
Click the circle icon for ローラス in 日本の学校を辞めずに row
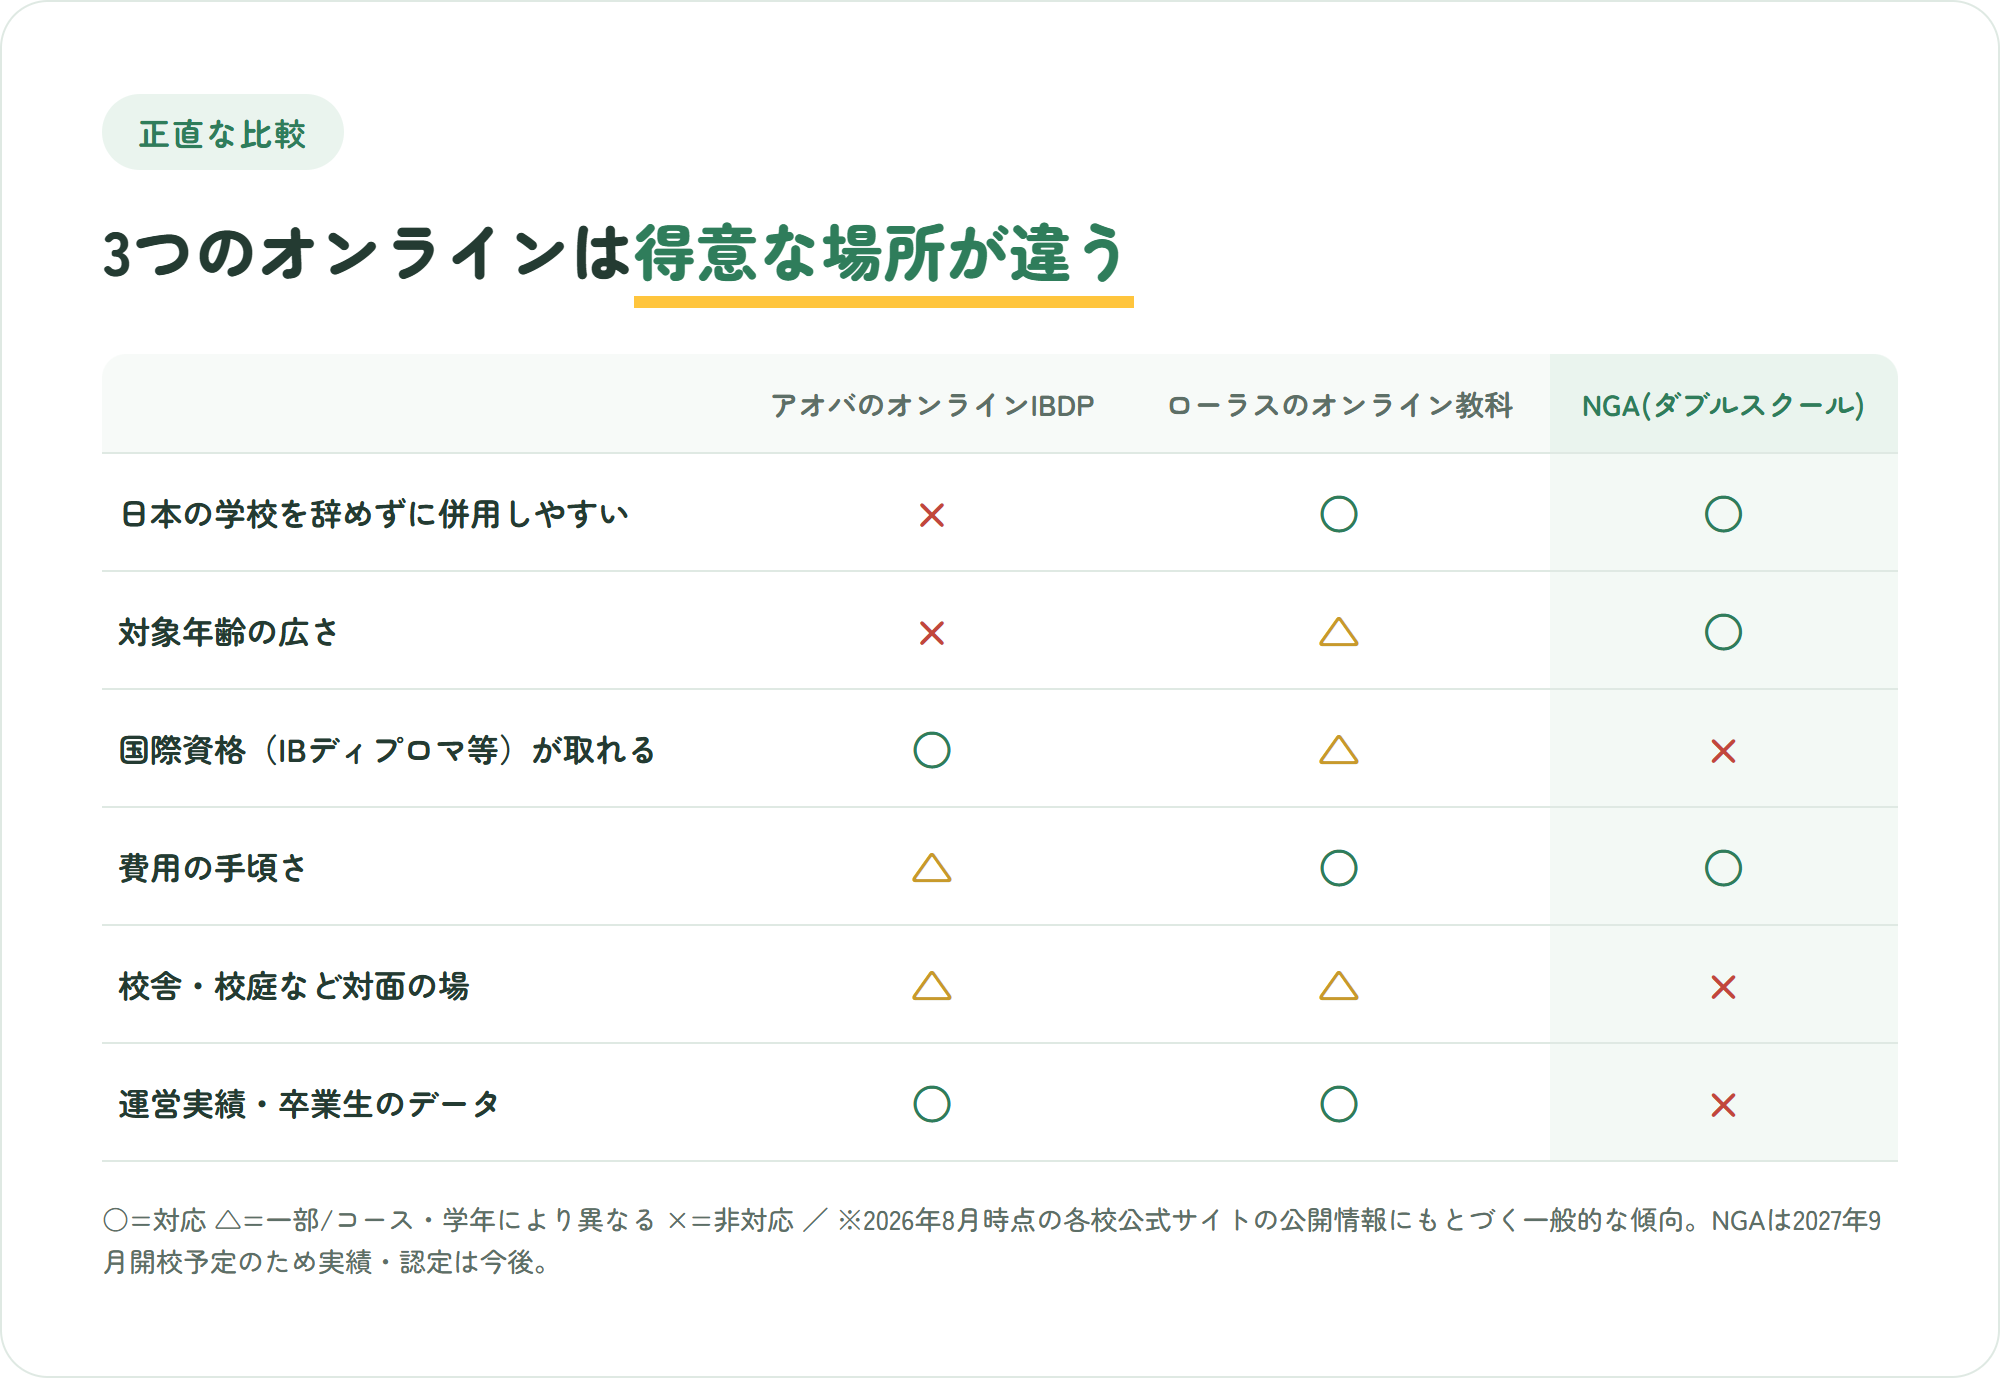click(1339, 514)
